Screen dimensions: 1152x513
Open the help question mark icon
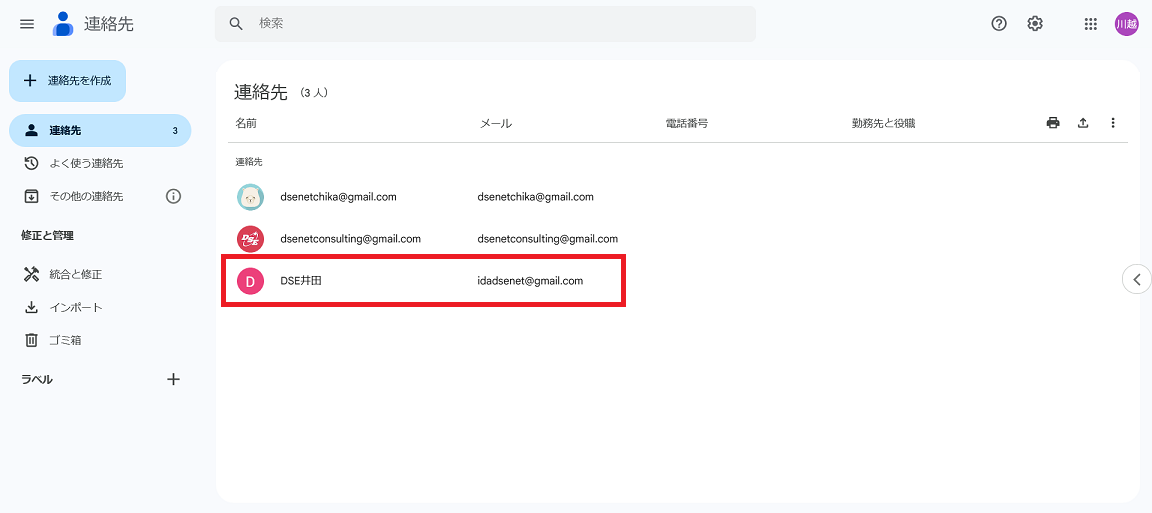pos(999,24)
